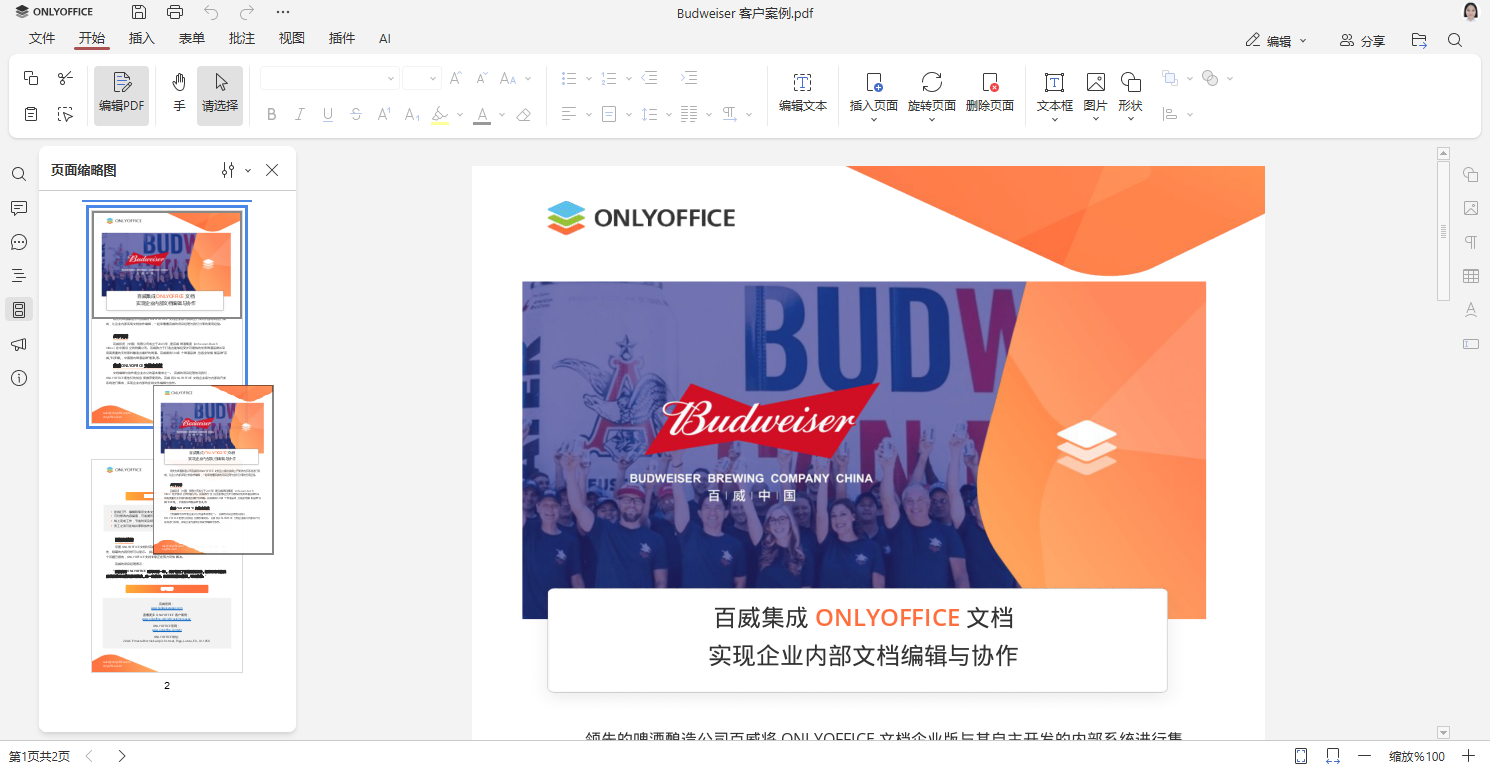Toggle italic formatting
This screenshot has width=1490, height=770.
(299, 115)
